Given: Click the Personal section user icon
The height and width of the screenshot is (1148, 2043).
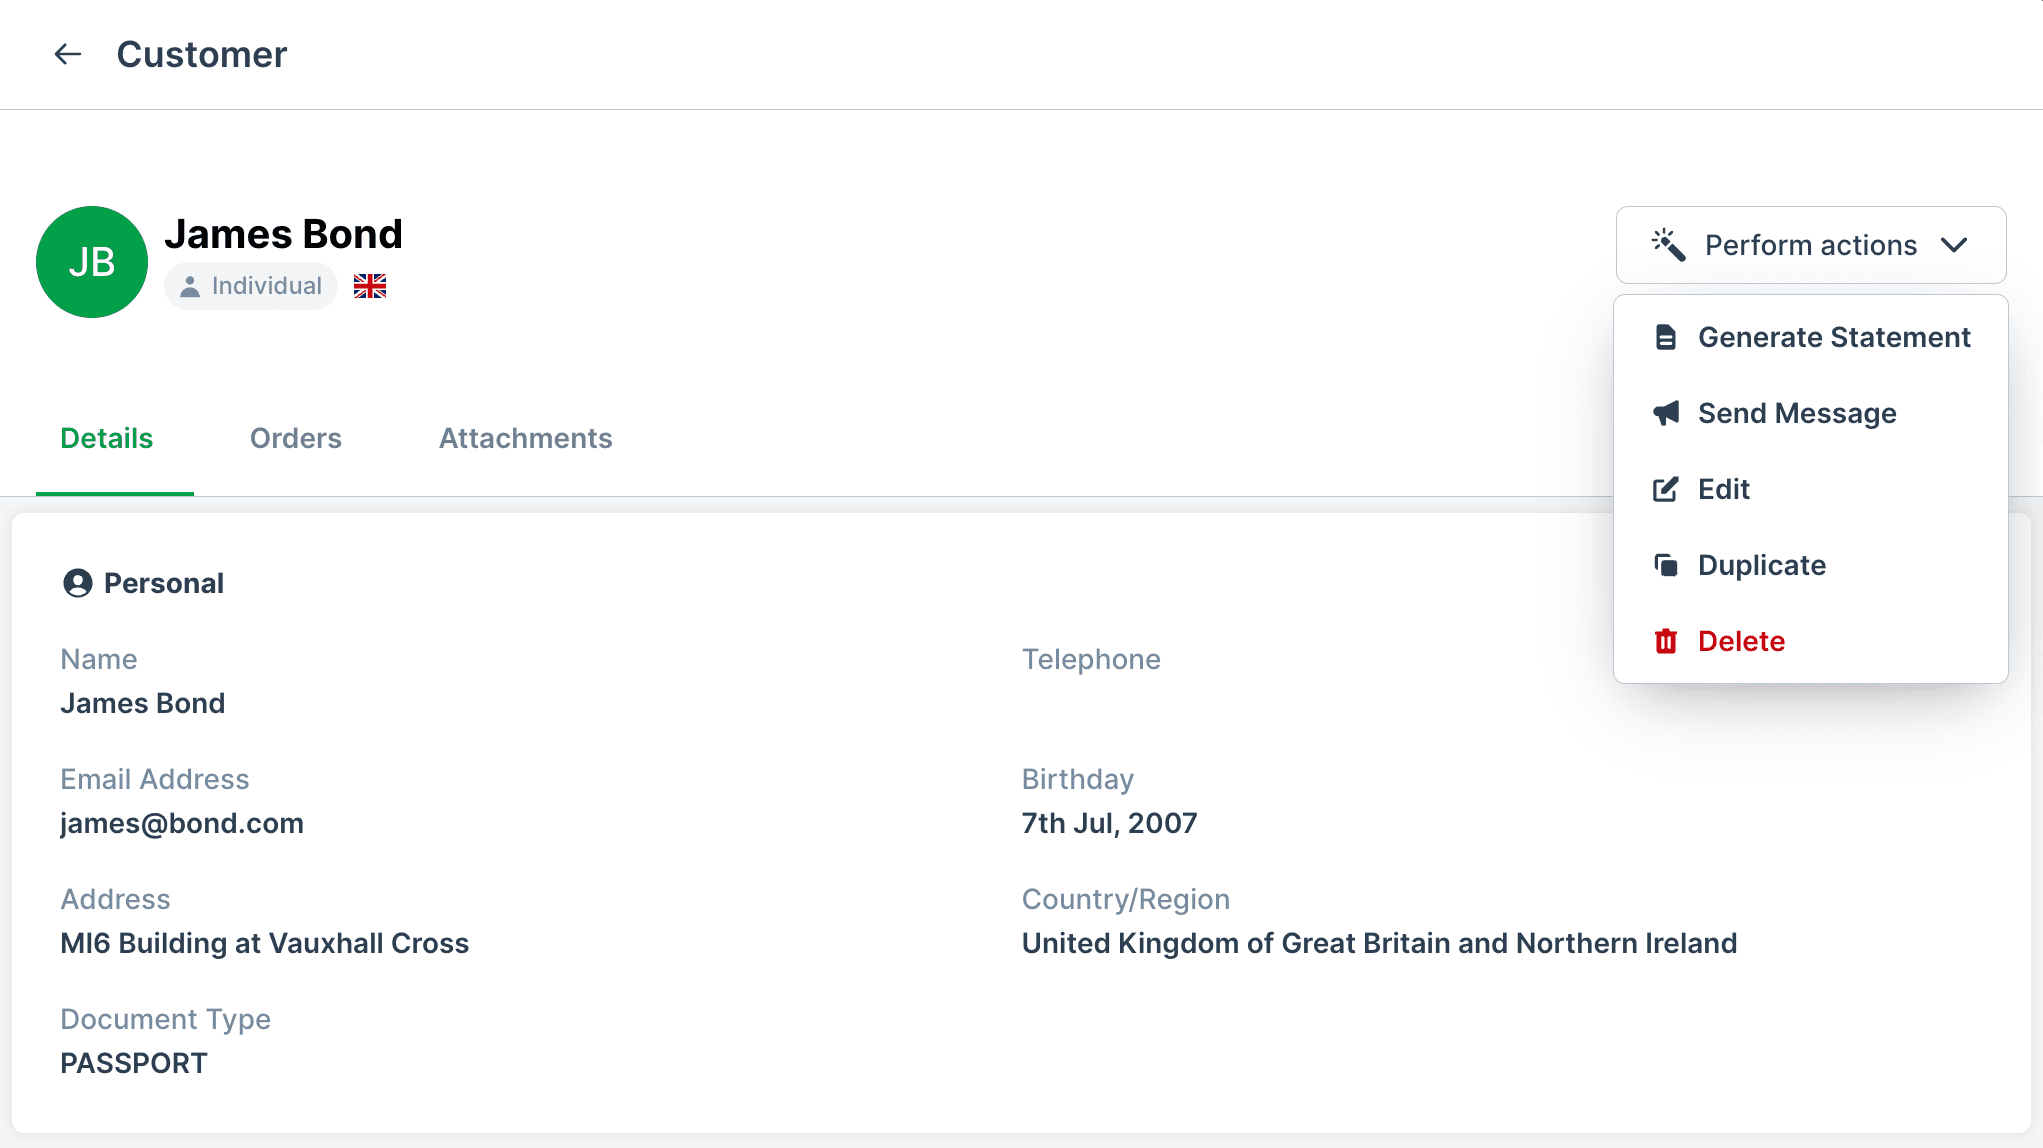Looking at the screenshot, I should (x=78, y=583).
